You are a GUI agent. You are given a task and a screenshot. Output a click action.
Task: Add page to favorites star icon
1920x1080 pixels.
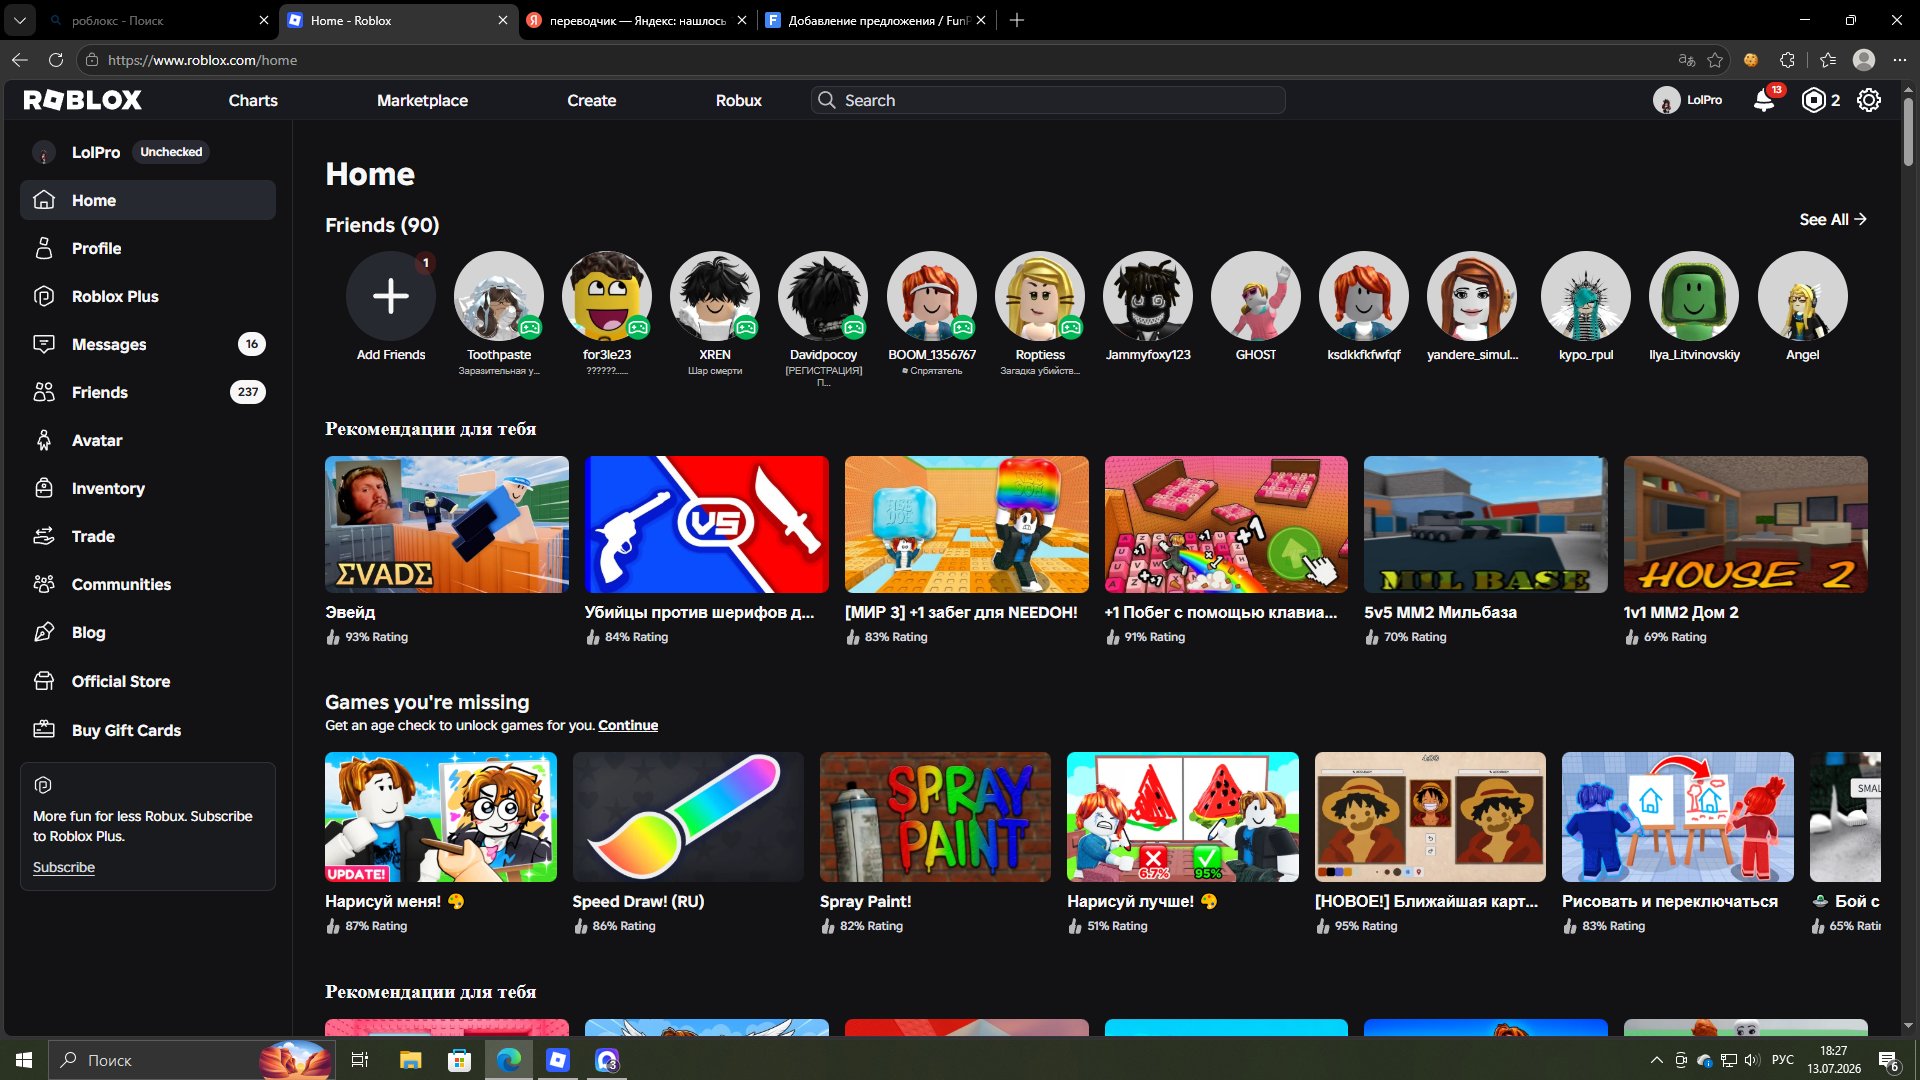click(1715, 60)
